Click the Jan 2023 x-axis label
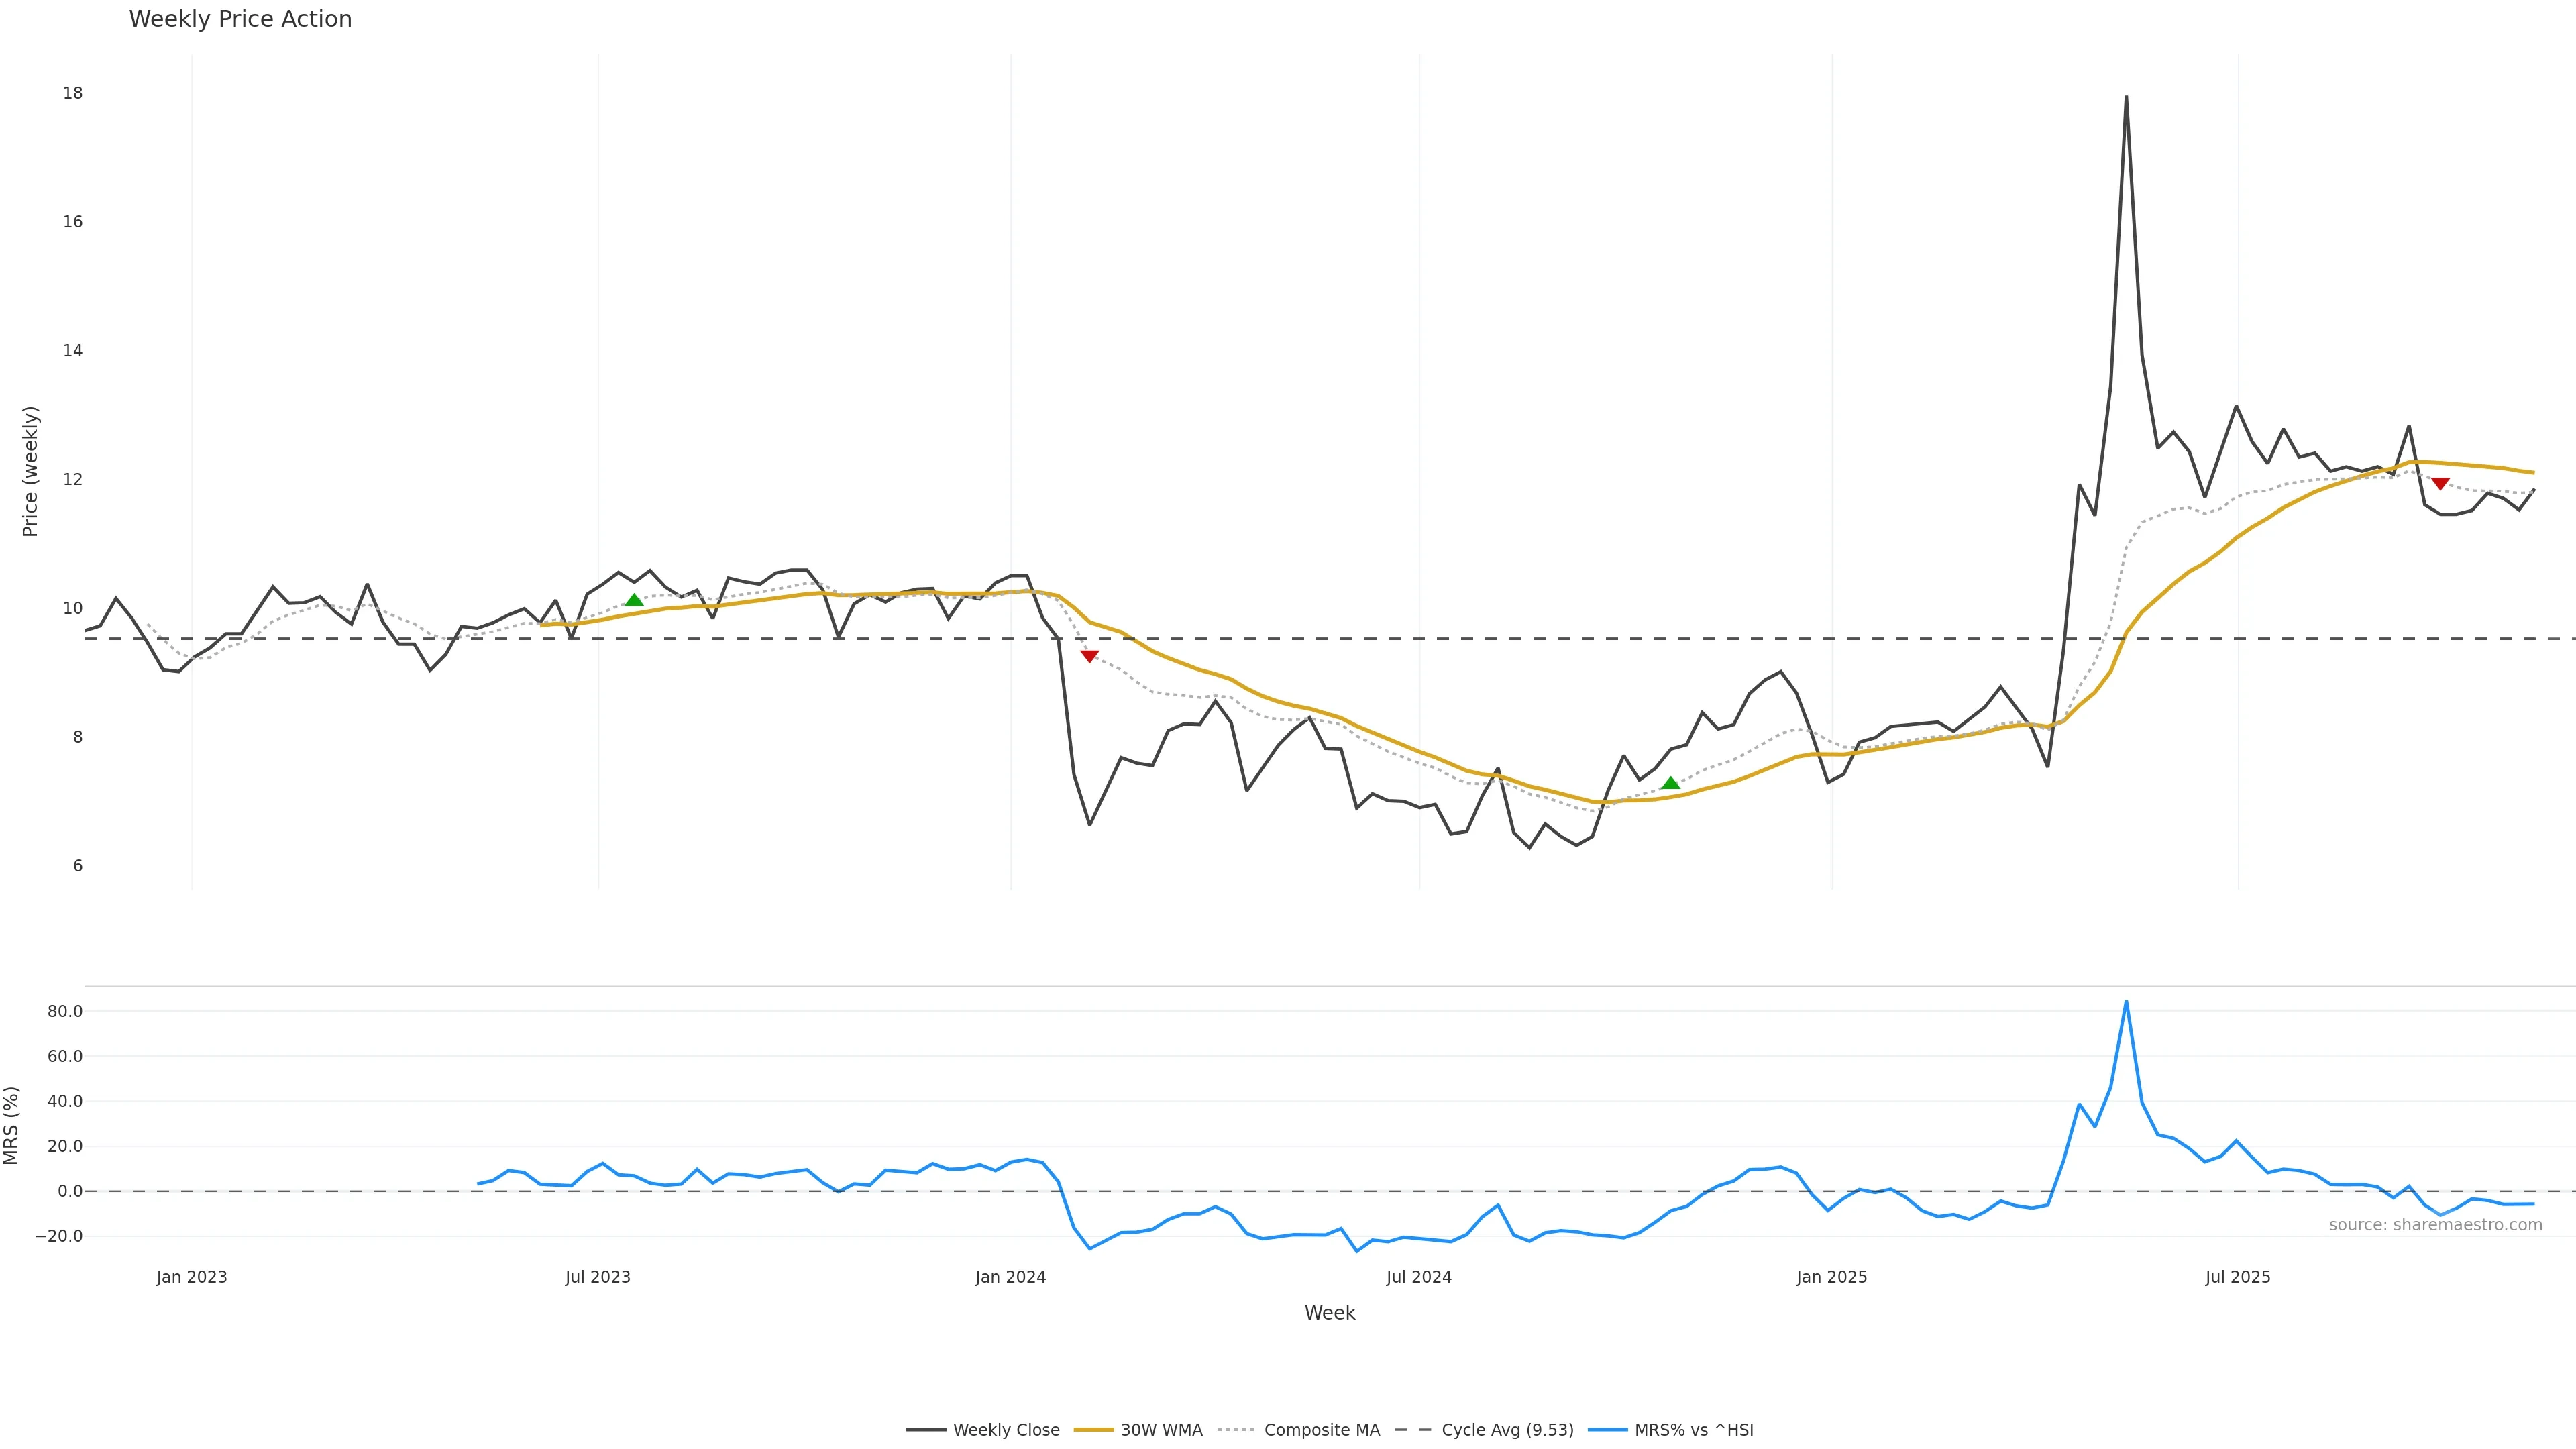 click(192, 1277)
